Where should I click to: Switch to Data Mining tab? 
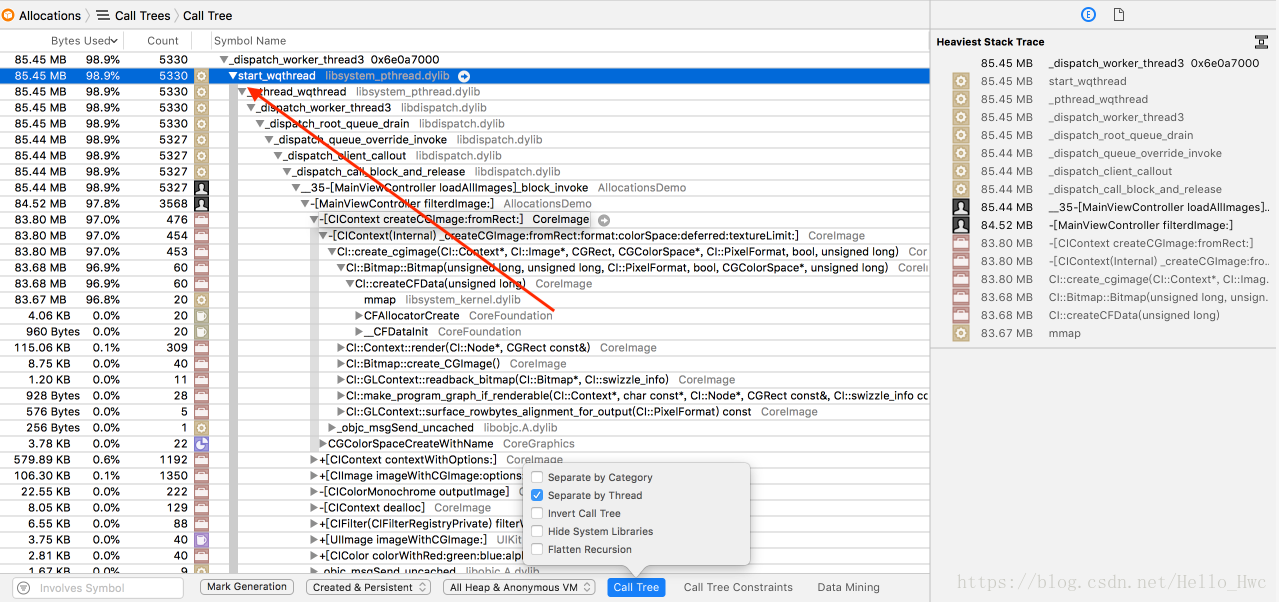(848, 588)
